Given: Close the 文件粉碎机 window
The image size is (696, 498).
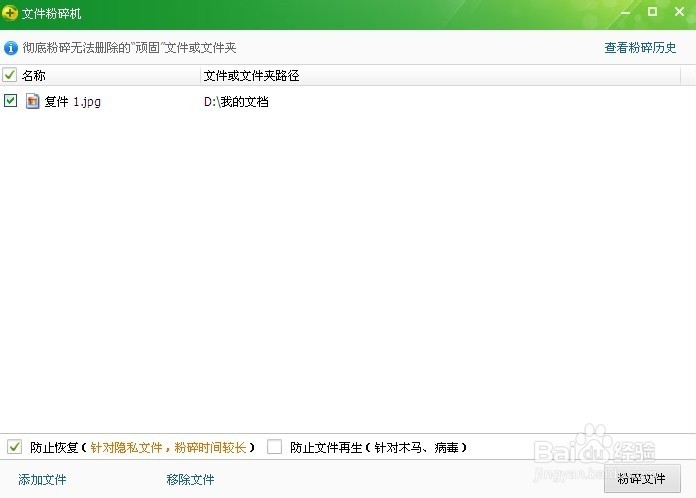Looking at the screenshot, I should pos(679,12).
